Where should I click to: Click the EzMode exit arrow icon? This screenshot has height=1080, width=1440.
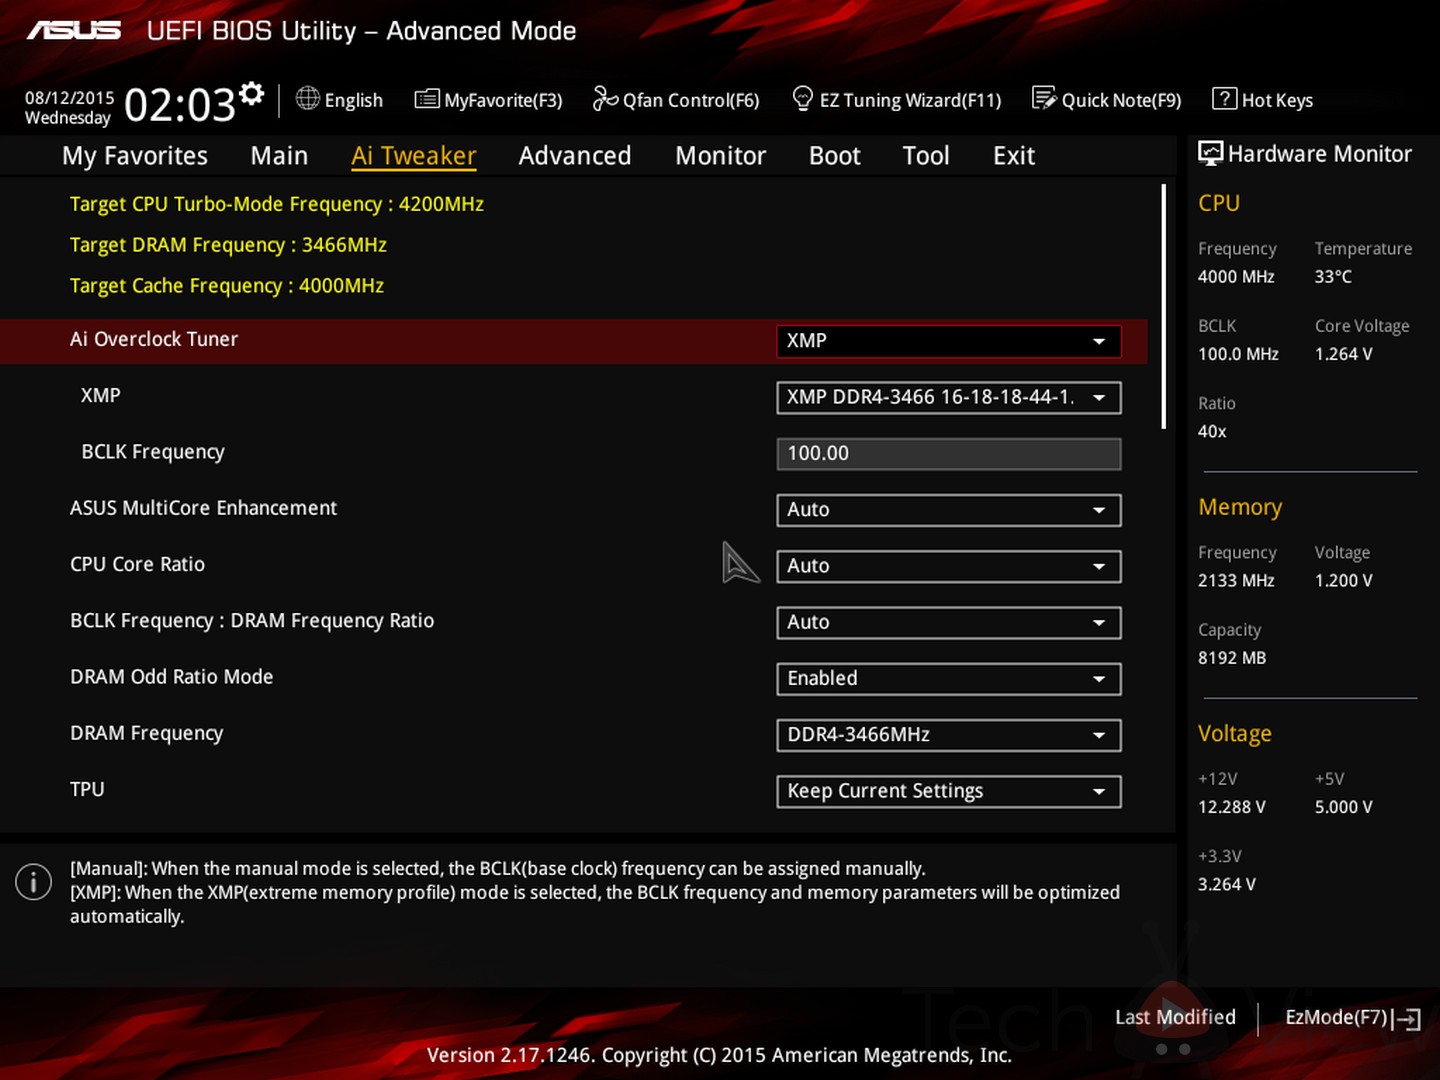[1407, 1019]
